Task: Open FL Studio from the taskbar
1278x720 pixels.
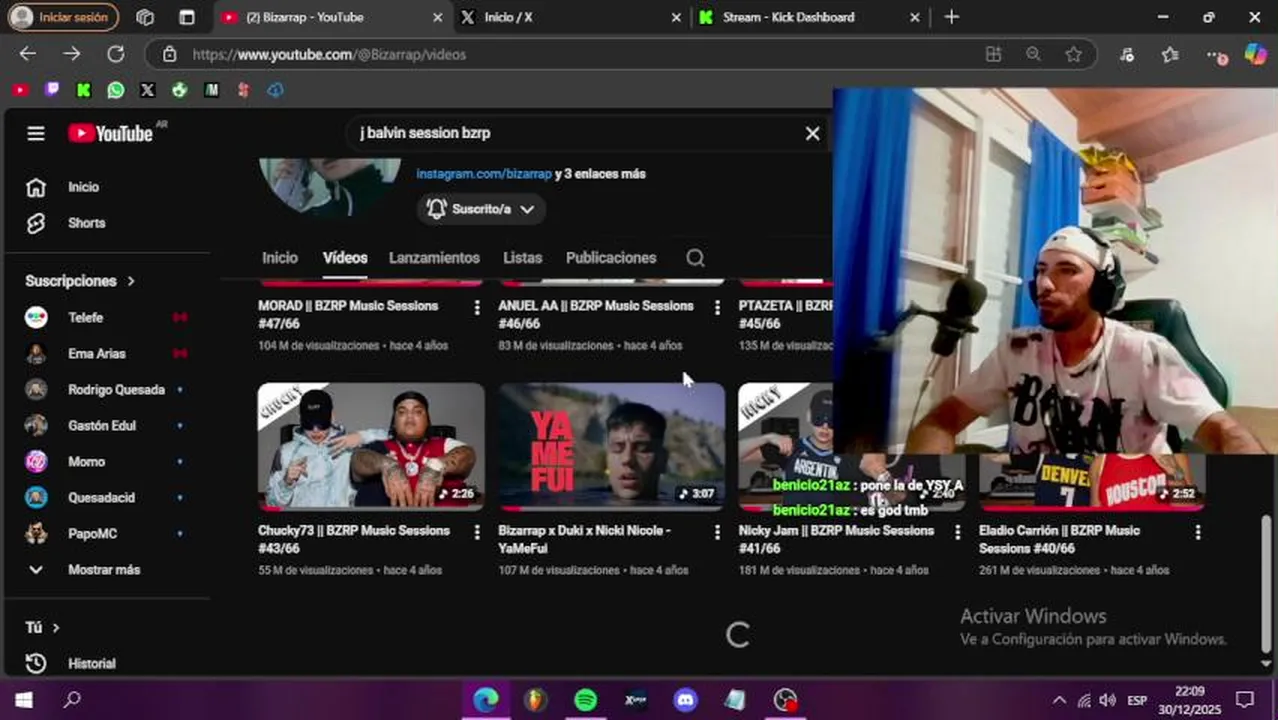Action: [535, 700]
